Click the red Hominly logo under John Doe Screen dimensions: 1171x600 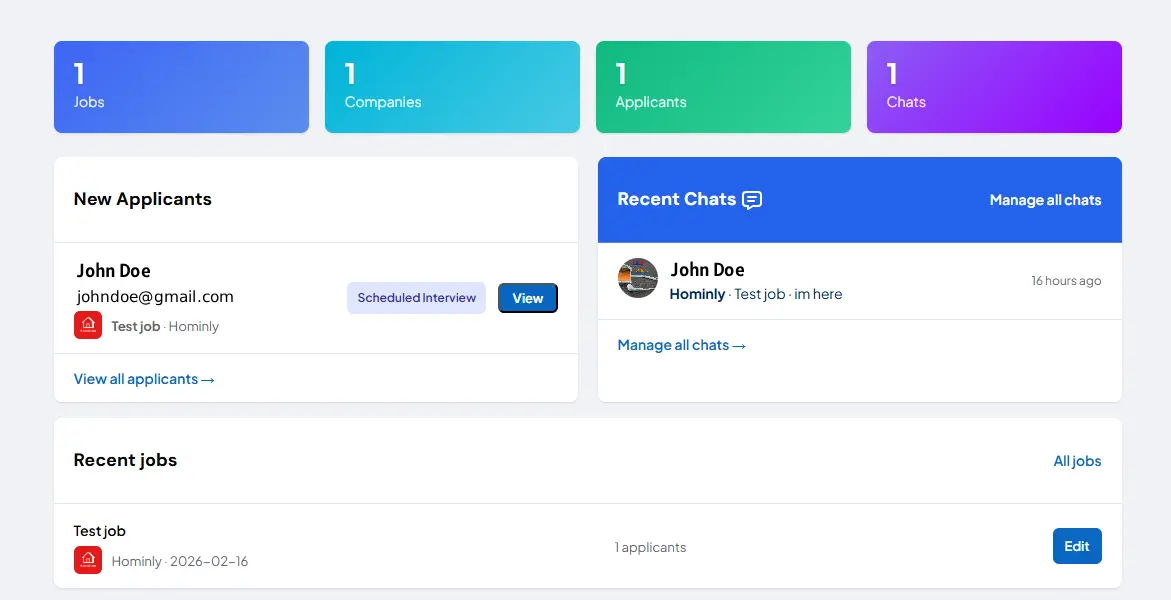88,325
